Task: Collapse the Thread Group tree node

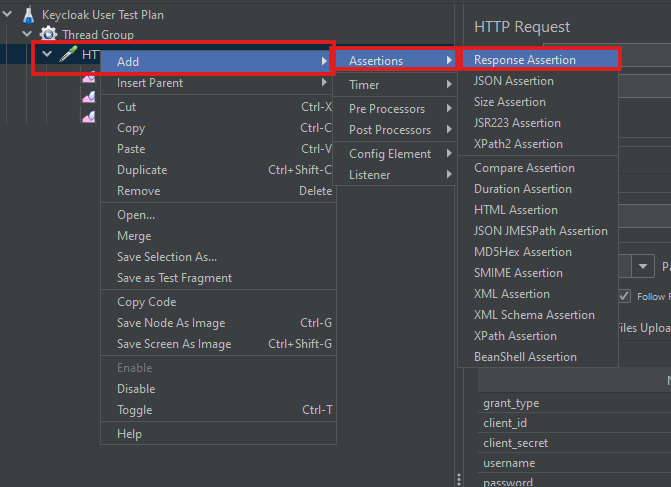Action: coord(27,33)
